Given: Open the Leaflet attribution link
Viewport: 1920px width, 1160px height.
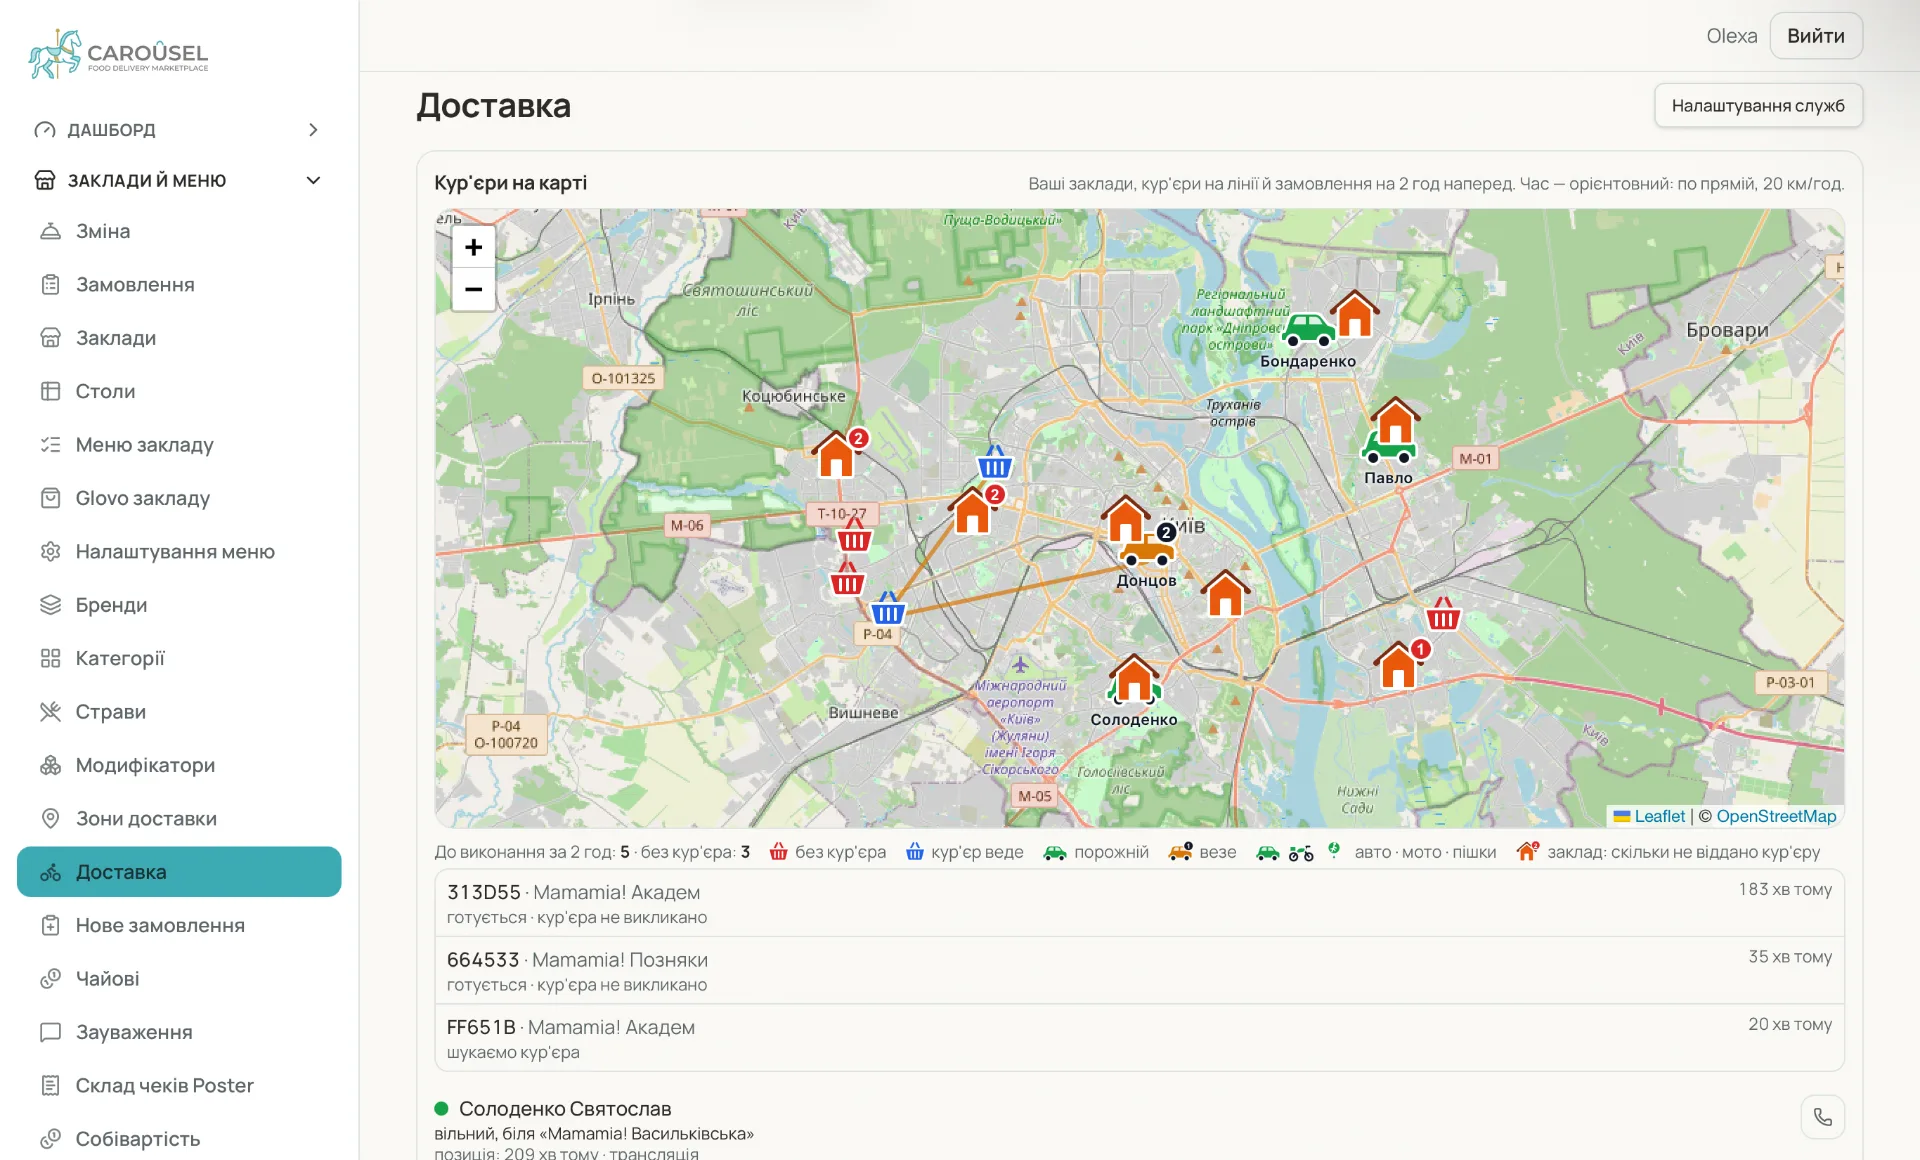Looking at the screenshot, I should coord(1649,816).
